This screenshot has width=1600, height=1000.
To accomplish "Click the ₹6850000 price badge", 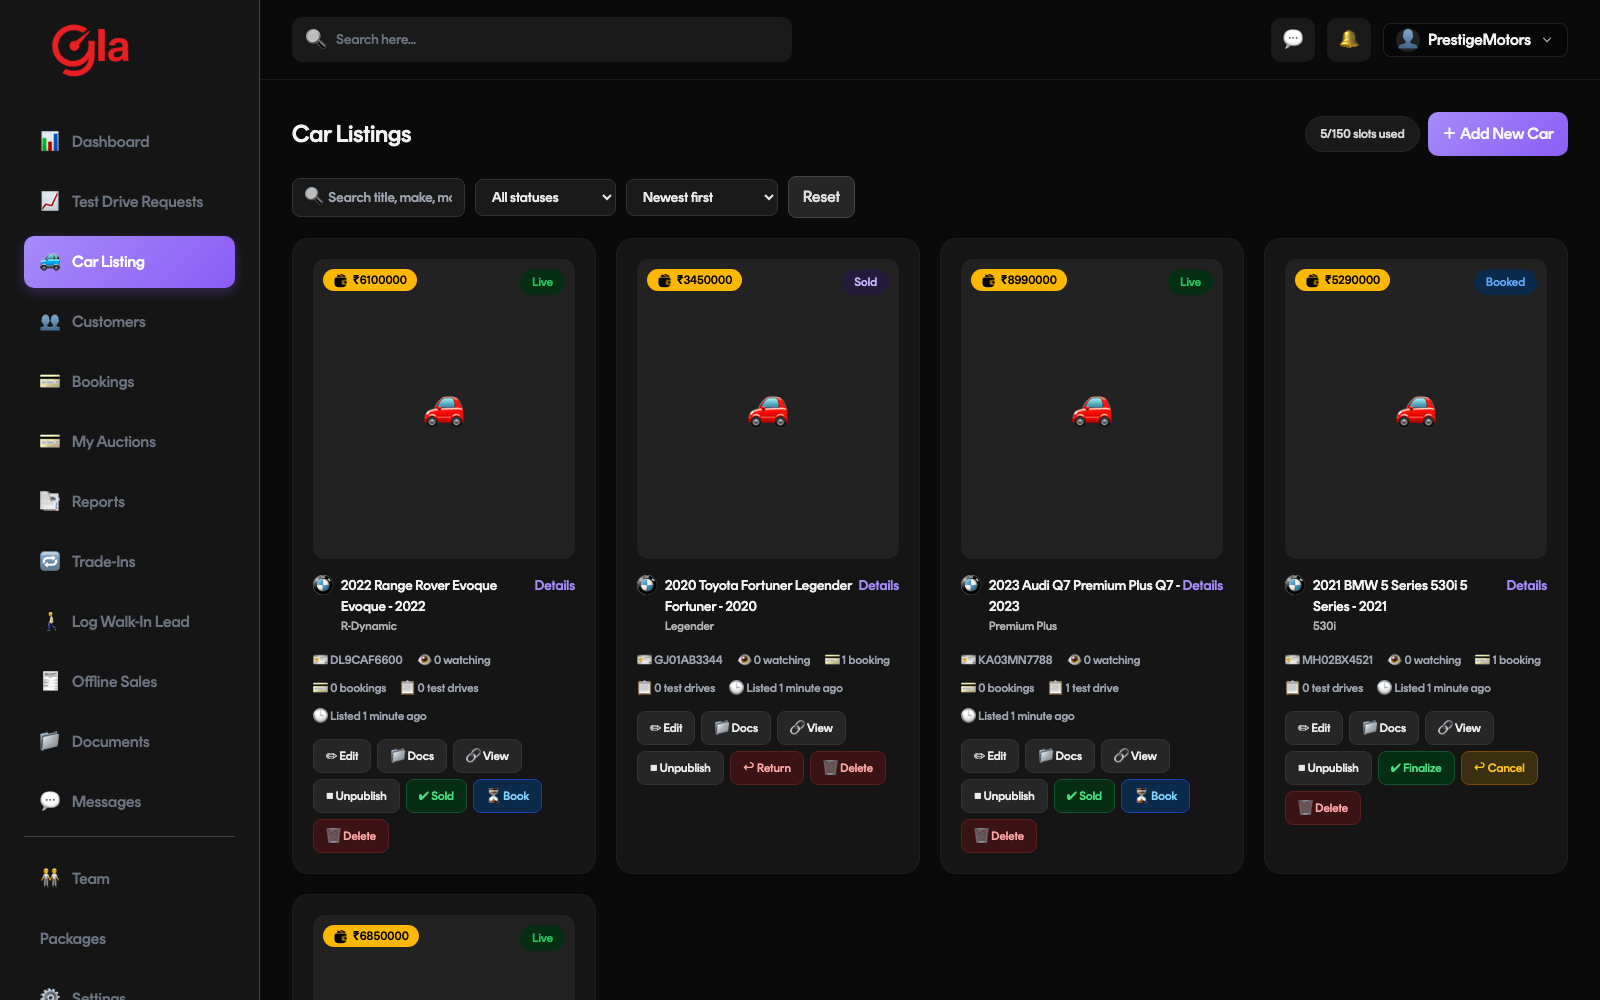I will (x=371, y=936).
